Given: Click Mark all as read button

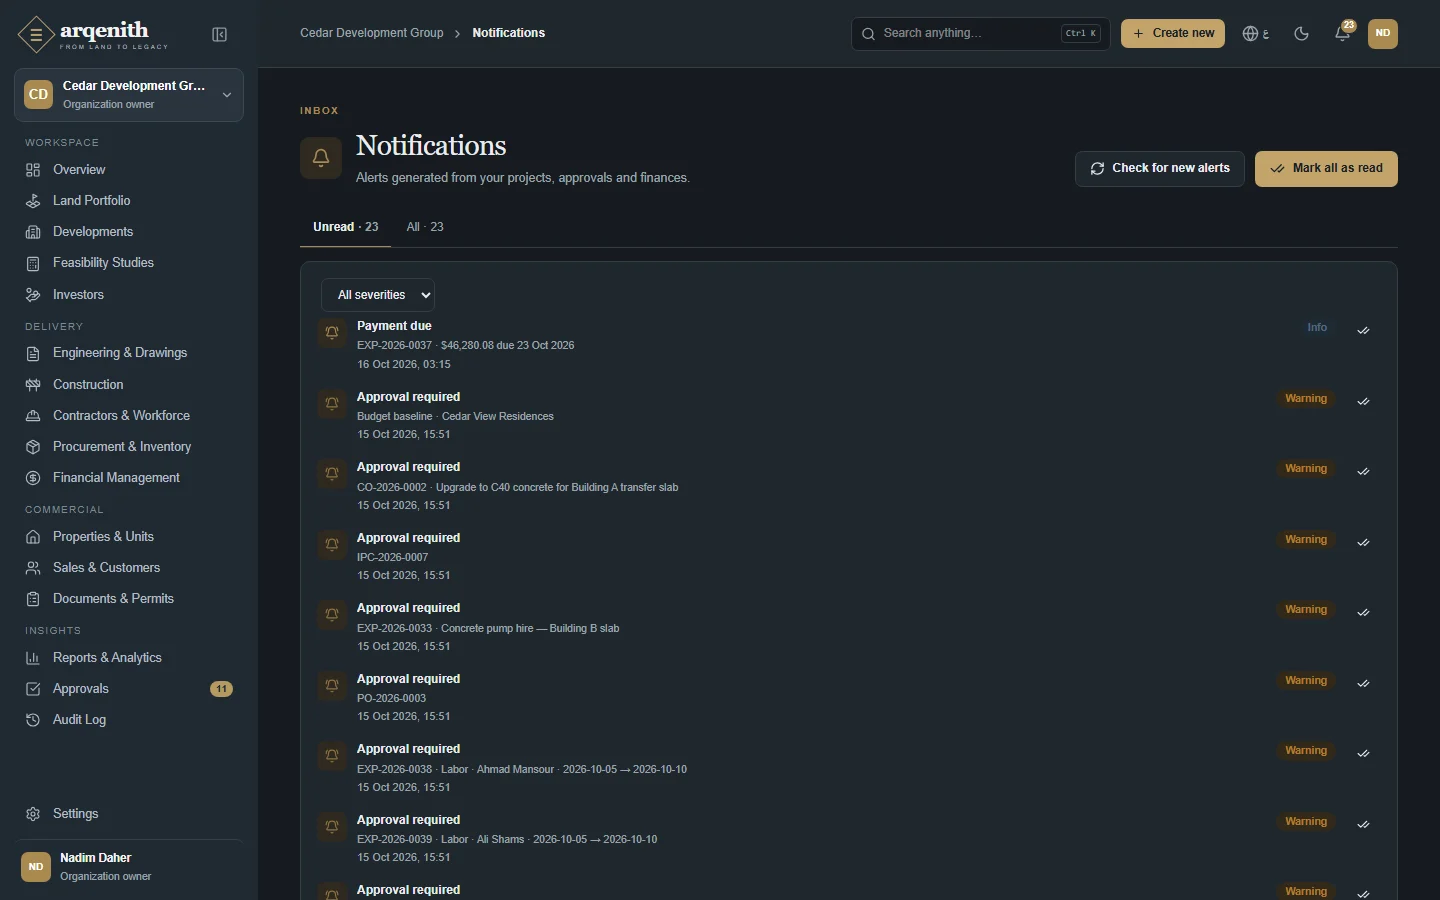Looking at the screenshot, I should [x=1326, y=169].
